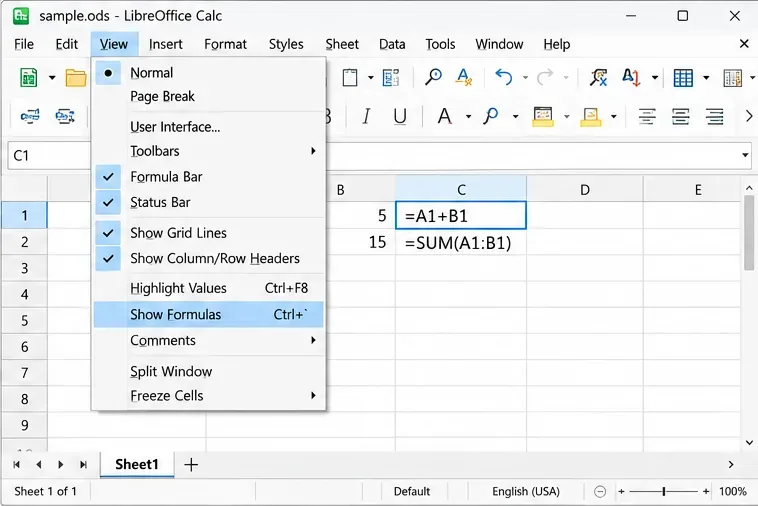Click the Default page style status field
This screenshot has width=758, height=506.
(x=412, y=492)
